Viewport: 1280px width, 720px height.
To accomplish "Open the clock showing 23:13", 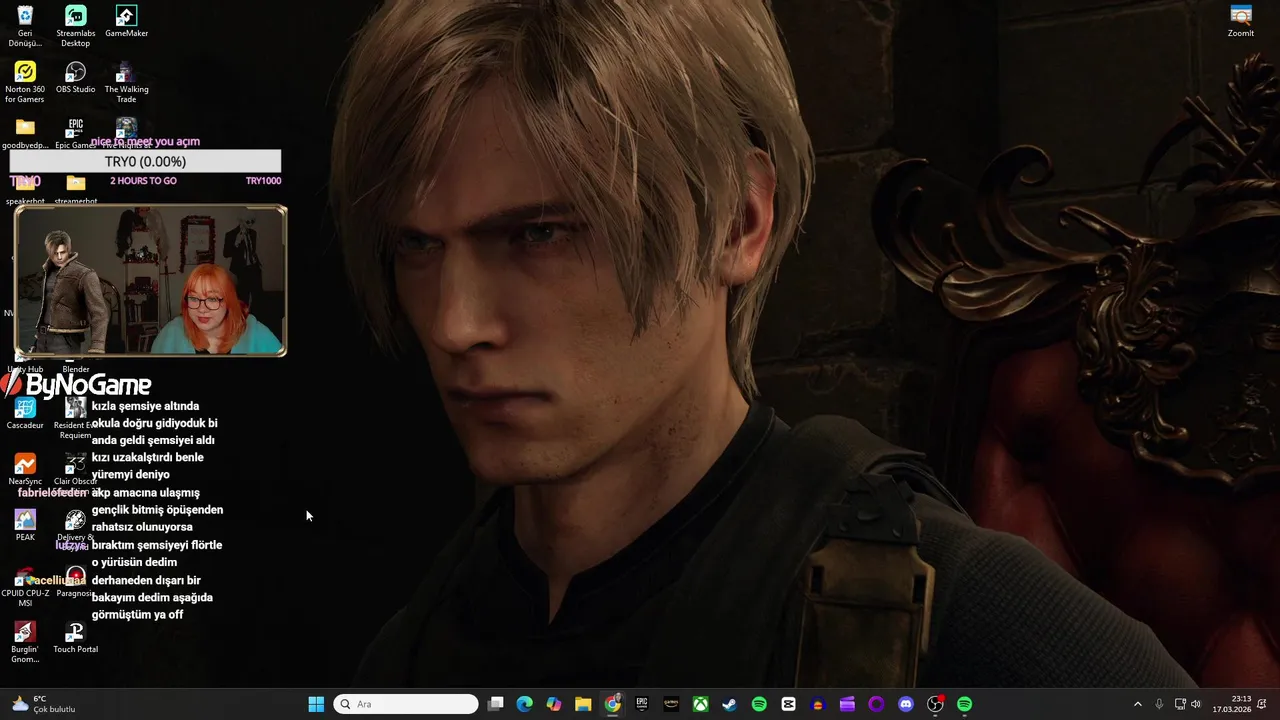I will [1232, 704].
